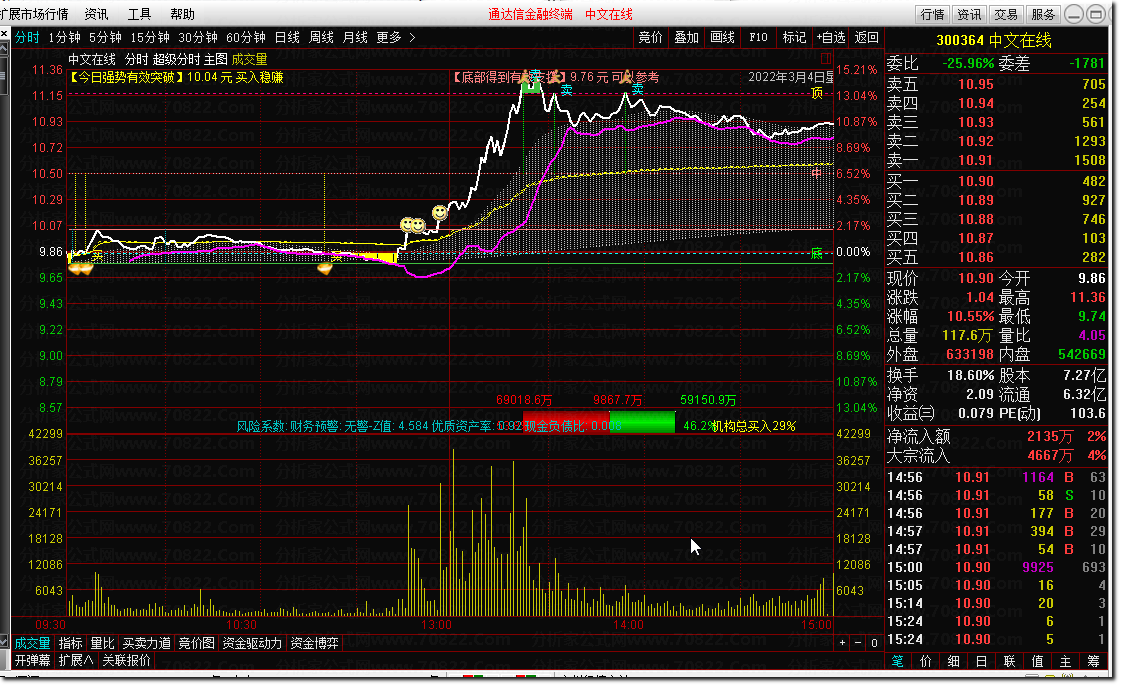This screenshot has width=1121, height=685.
Task: Open the 资讯 top-right button
Action: coord(969,14)
